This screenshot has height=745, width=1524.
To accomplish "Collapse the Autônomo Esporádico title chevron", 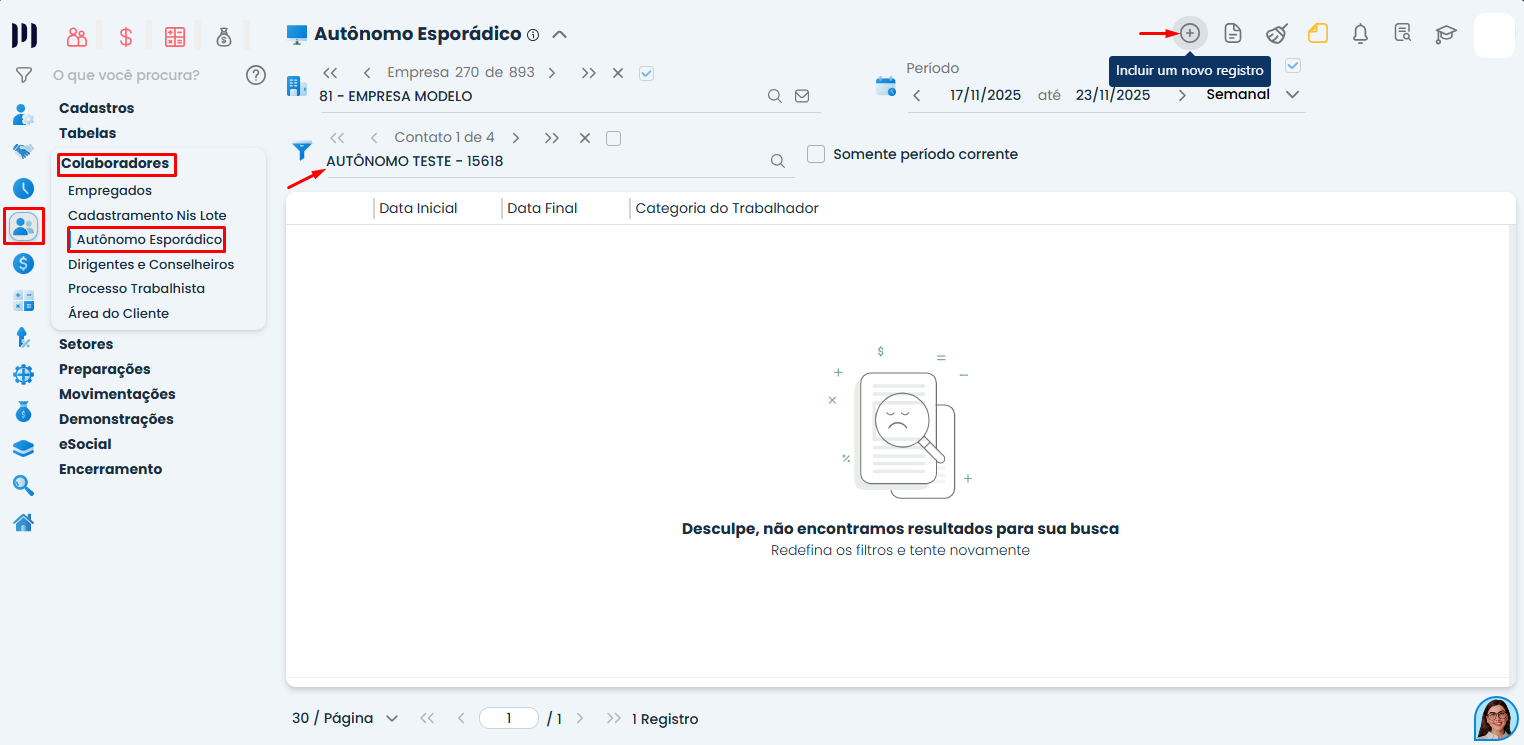I will (x=560, y=34).
